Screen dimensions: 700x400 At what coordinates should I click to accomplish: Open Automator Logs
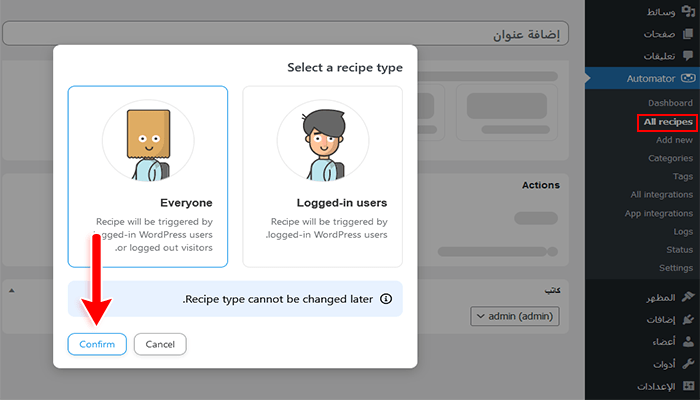(683, 232)
